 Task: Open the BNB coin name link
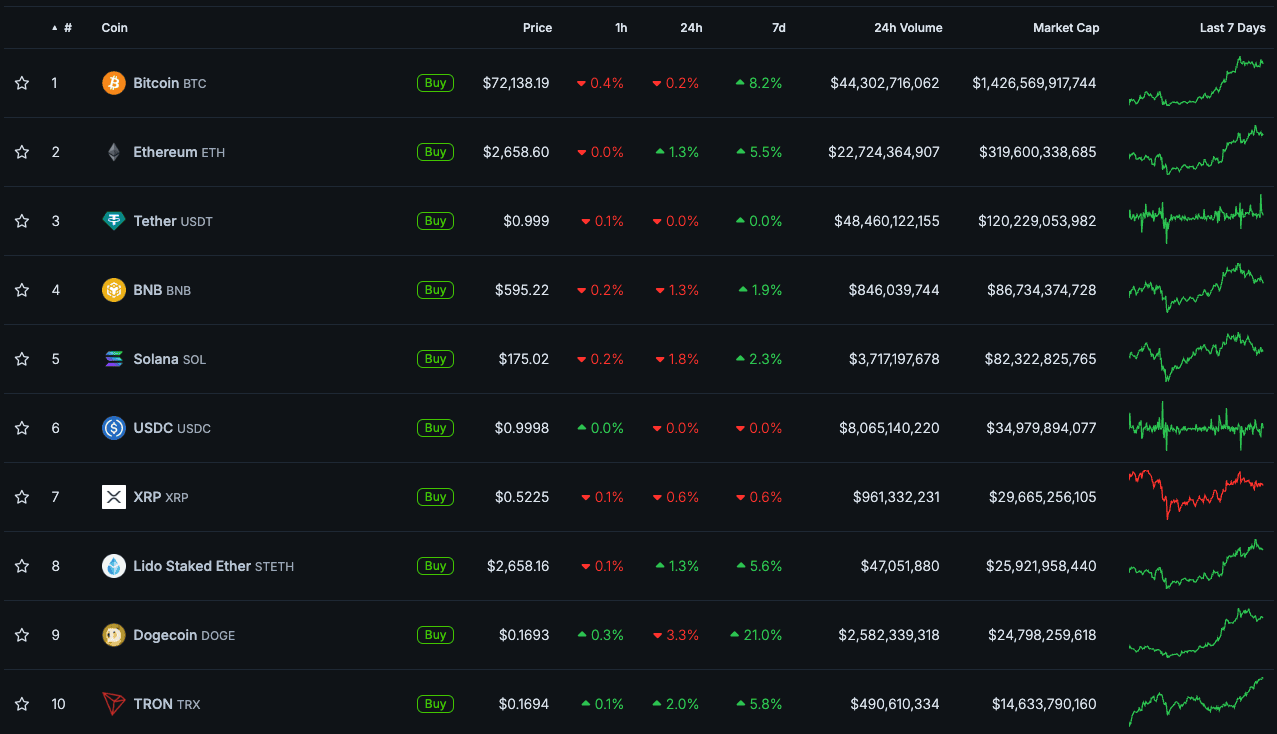pos(162,290)
